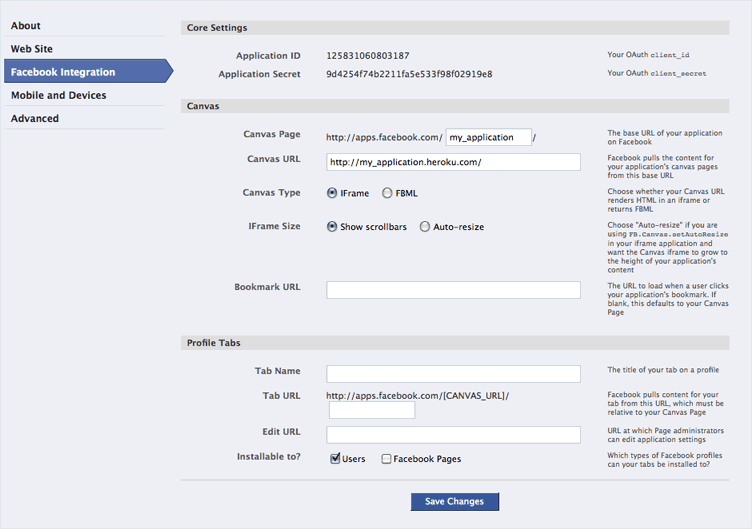Click the empty Bookmark URL field
Viewport: 752px width, 529px height.
(x=453, y=290)
